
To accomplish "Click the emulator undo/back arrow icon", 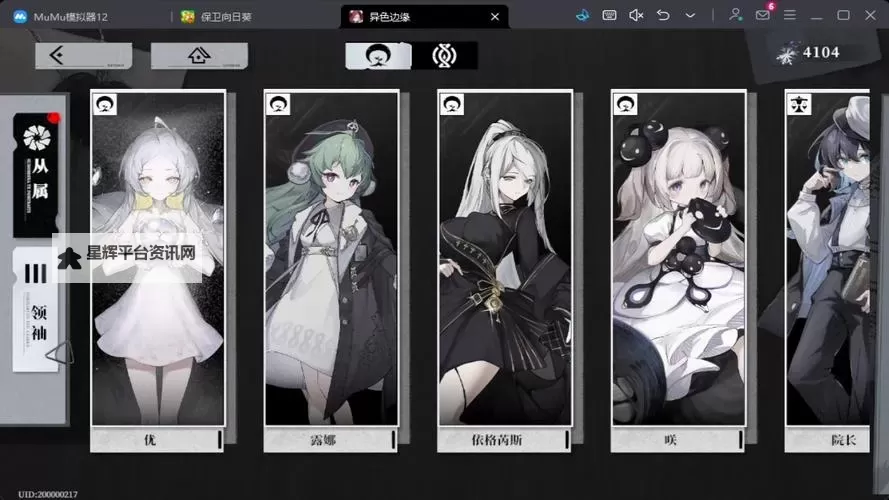I will (x=663, y=15).
